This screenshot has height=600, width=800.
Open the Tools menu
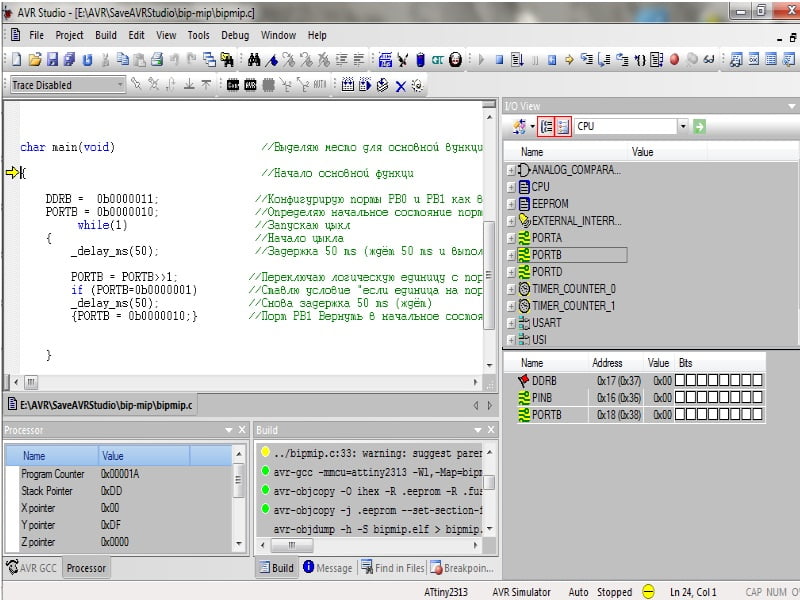click(x=198, y=35)
